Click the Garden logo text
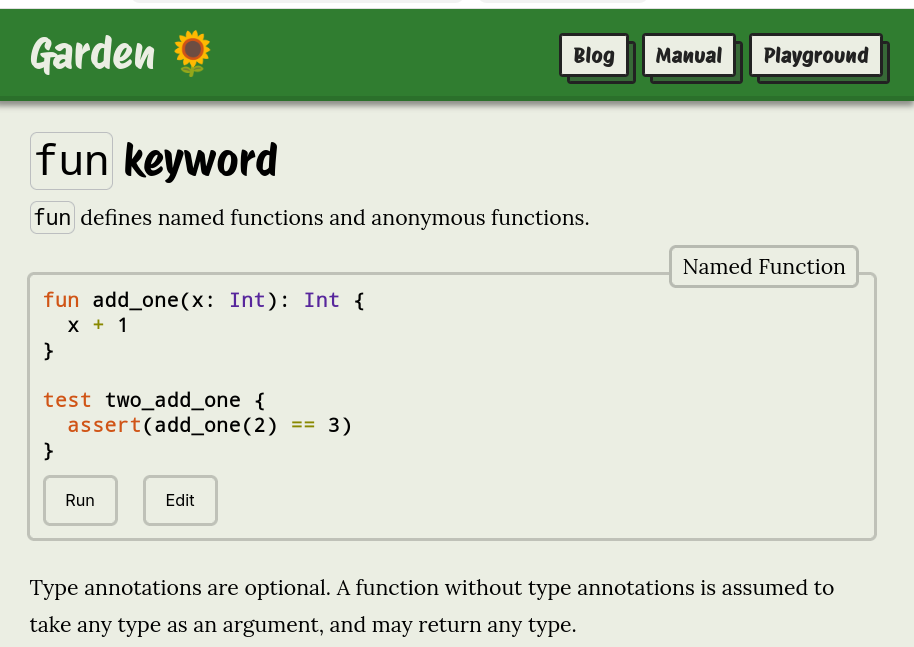This screenshot has height=647, width=914. click(92, 54)
